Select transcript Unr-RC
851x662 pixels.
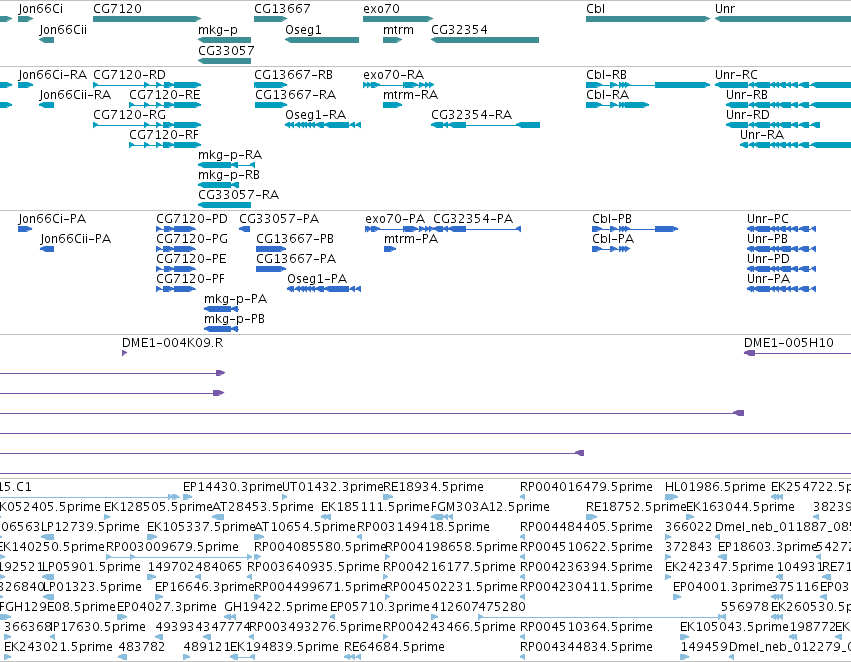(x=736, y=75)
